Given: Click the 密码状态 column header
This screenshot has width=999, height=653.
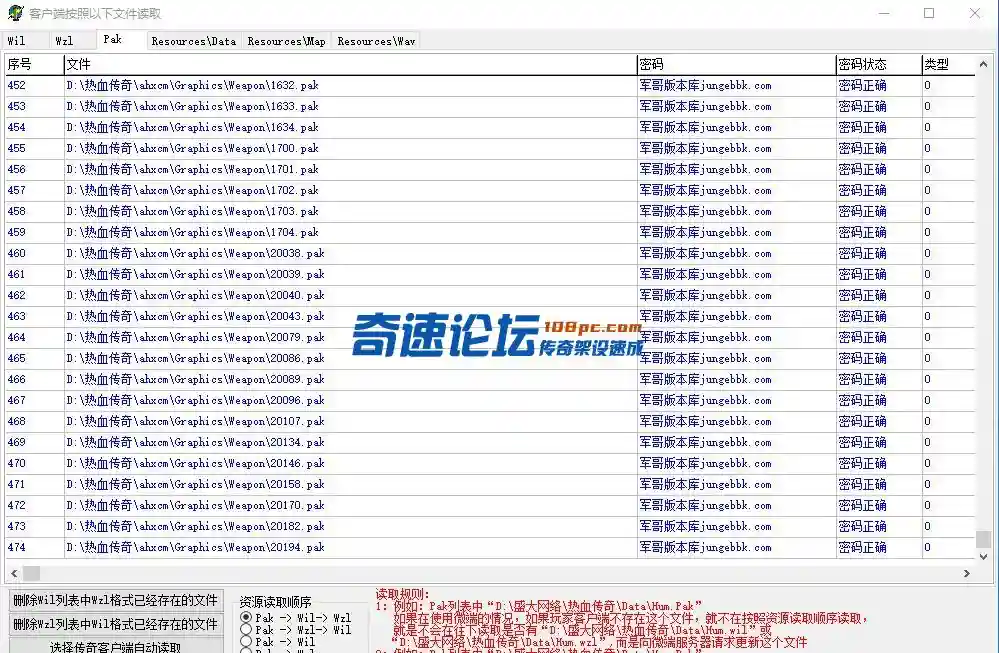Looking at the screenshot, I should (x=879, y=64).
